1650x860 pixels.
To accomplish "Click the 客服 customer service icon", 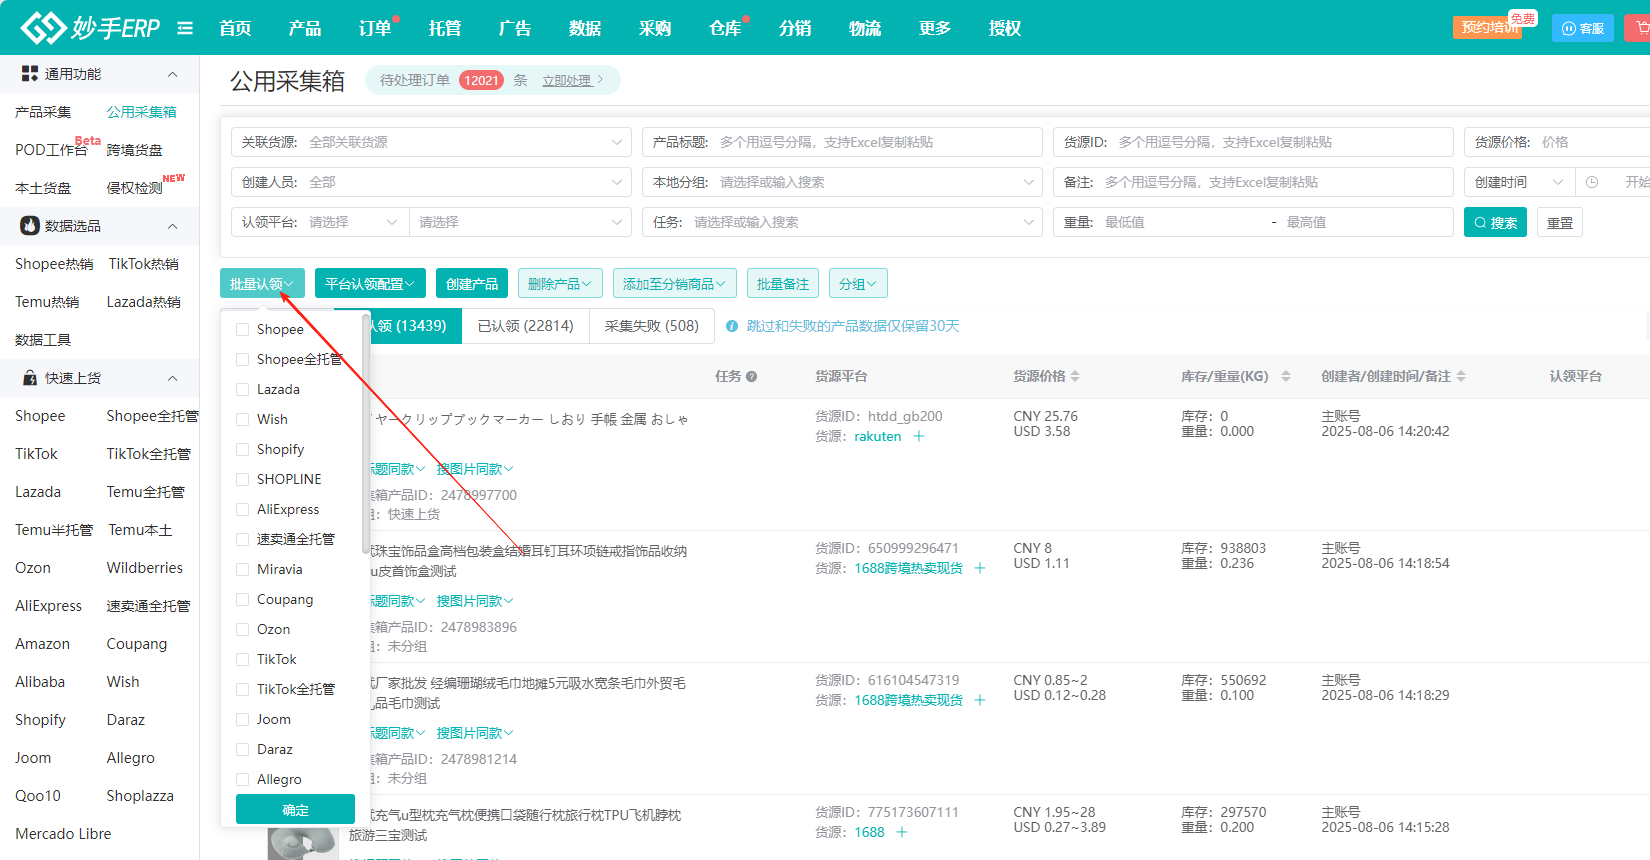I will pos(1582,28).
